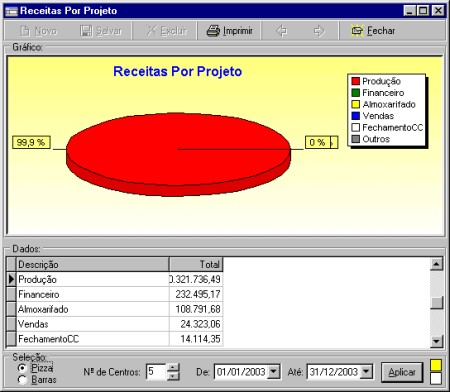This screenshot has height=392, width=450.
Task: Click the row selector beside Financeiro
Action: (x=11, y=294)
